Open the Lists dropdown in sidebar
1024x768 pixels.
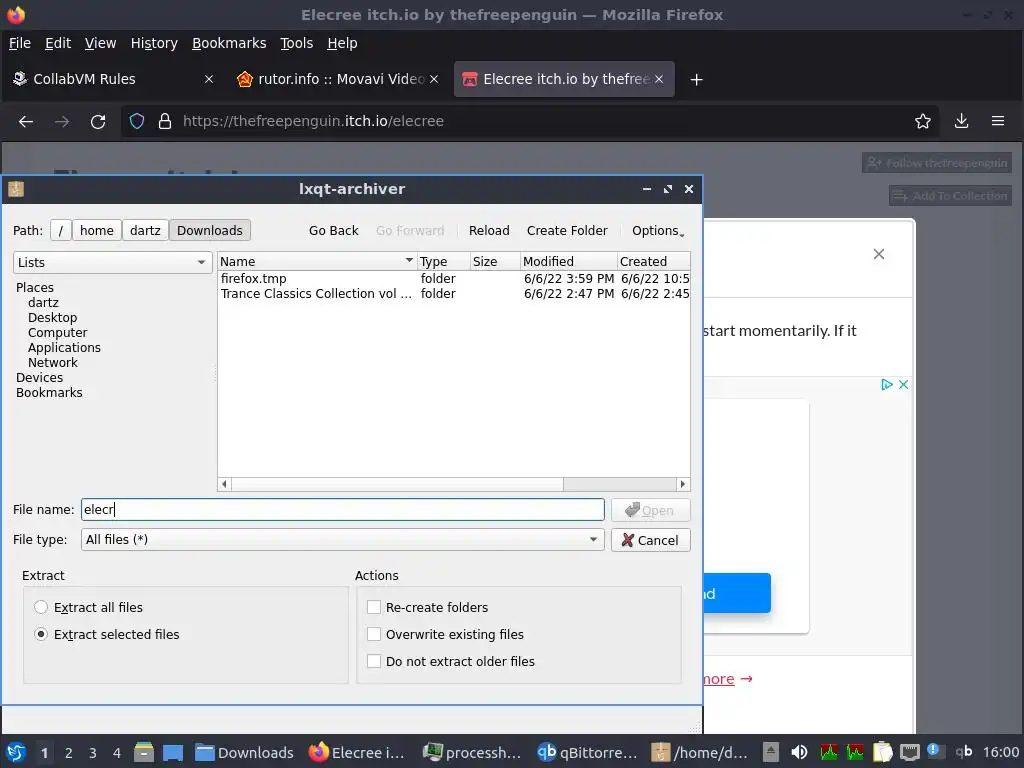(112, 263)
